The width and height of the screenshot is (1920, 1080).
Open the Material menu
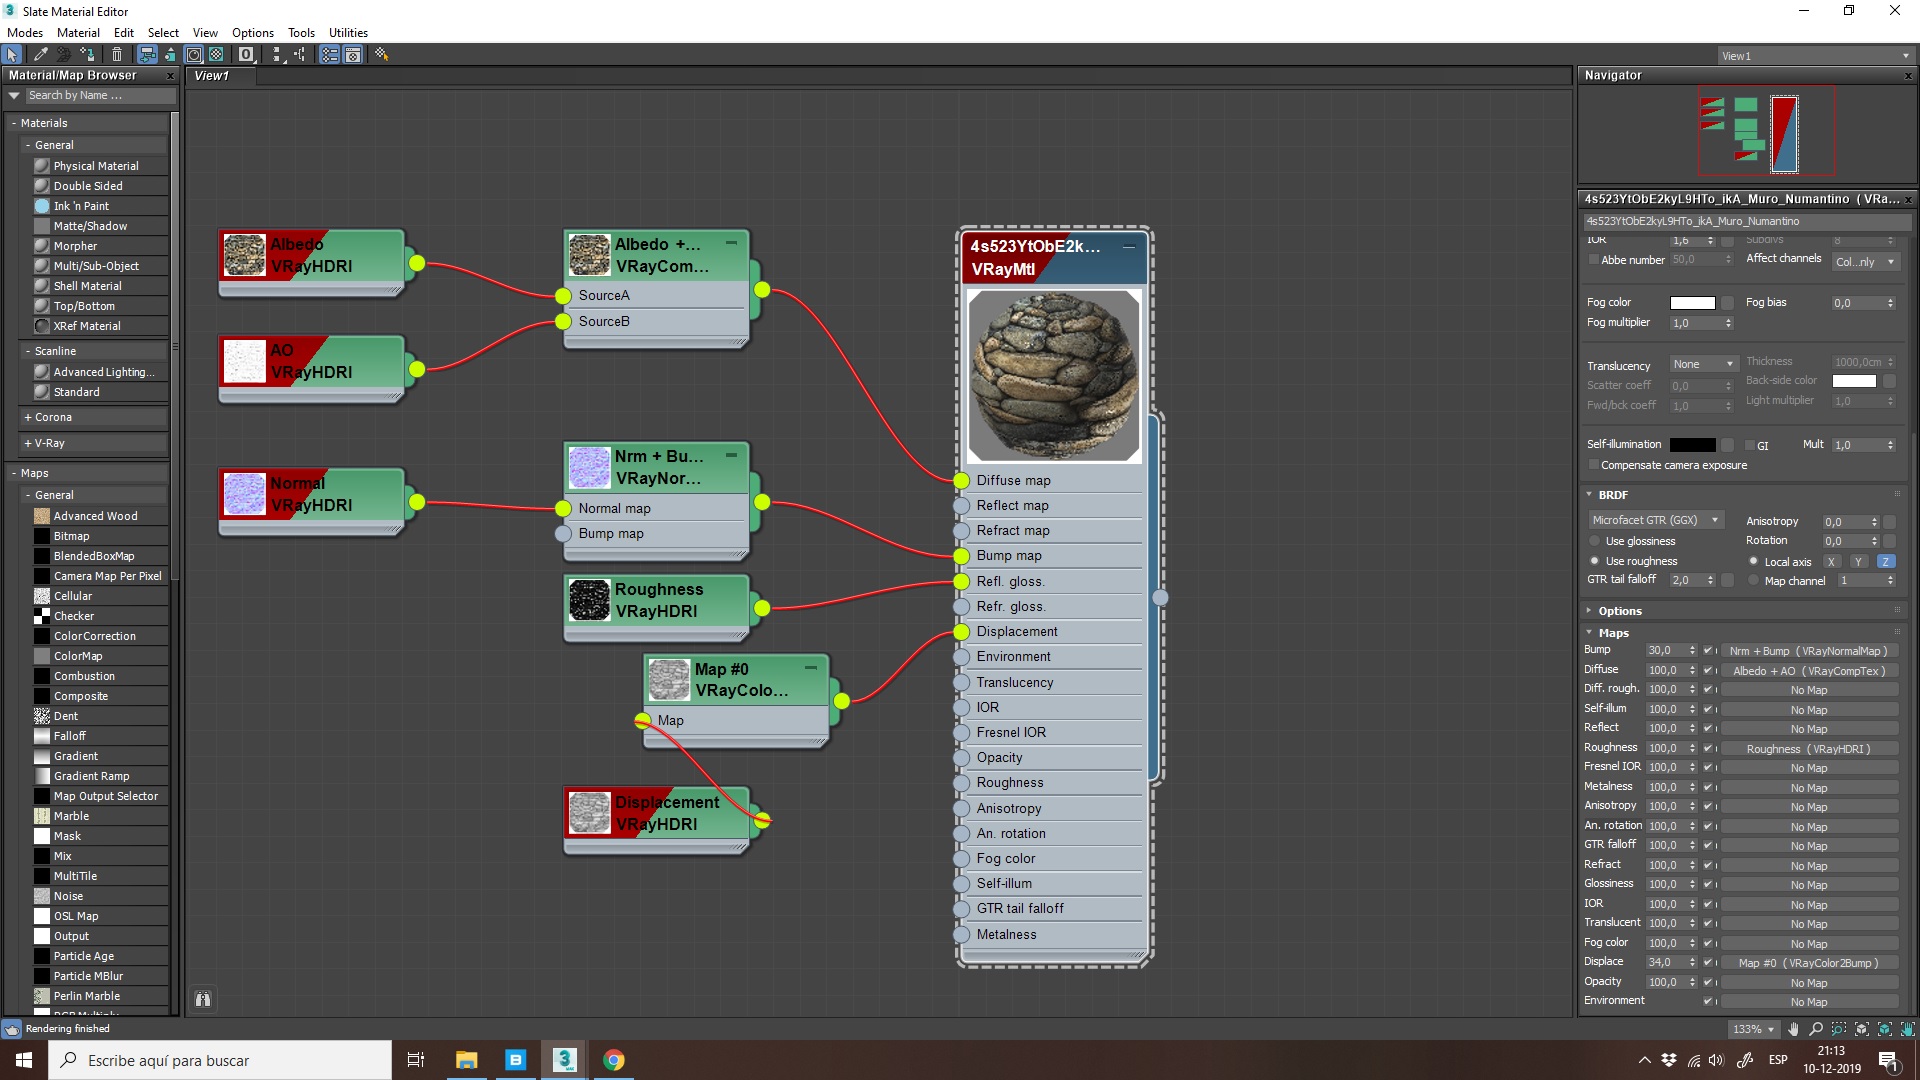pos(78,32)
